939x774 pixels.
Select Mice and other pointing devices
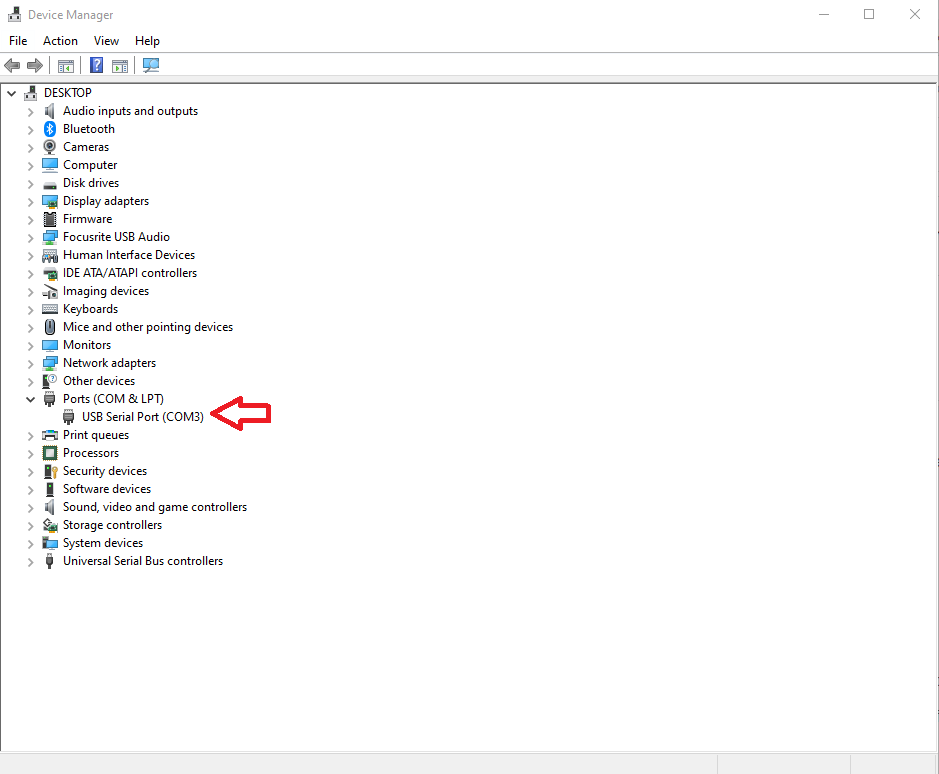click(148, 327)
